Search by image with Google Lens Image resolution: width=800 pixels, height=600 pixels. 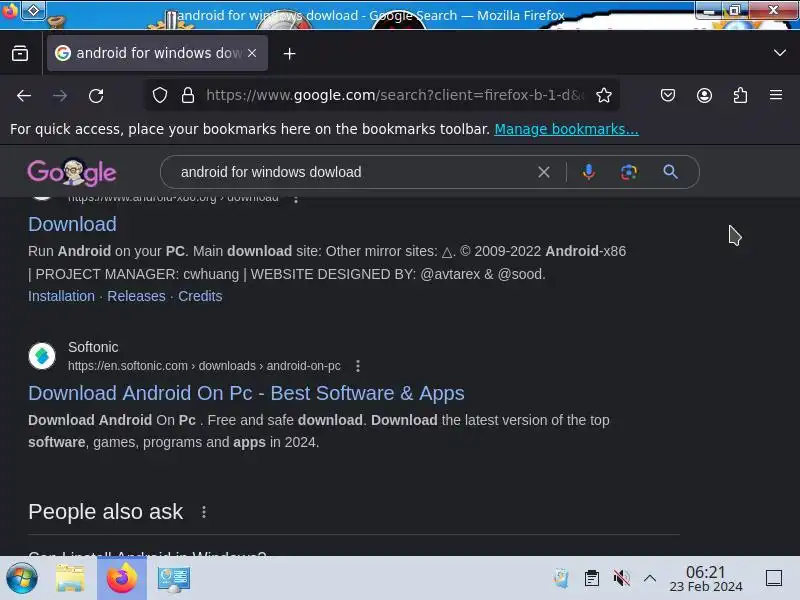pyautogui.click(x=629, y=172)
